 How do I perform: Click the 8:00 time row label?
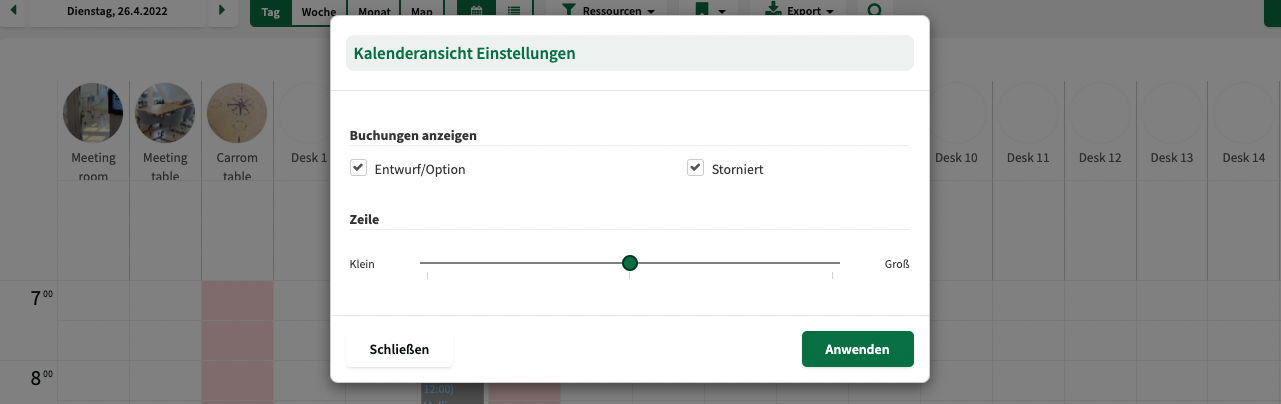tap(41, 378)
